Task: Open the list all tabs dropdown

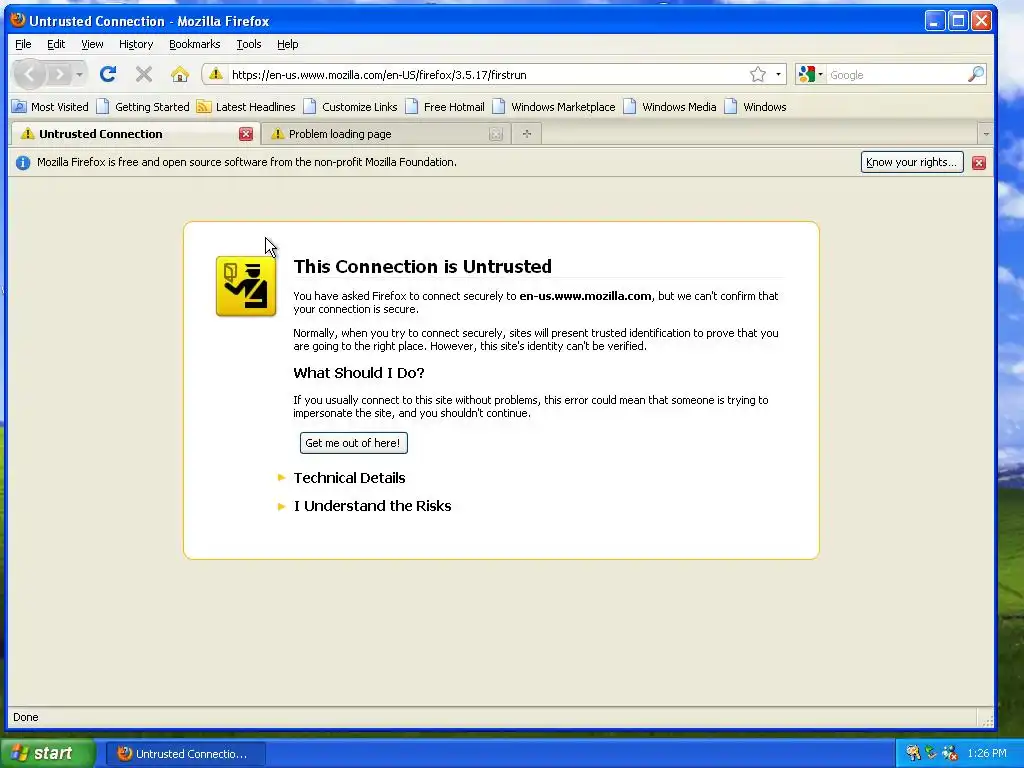Action: (985, 134)
